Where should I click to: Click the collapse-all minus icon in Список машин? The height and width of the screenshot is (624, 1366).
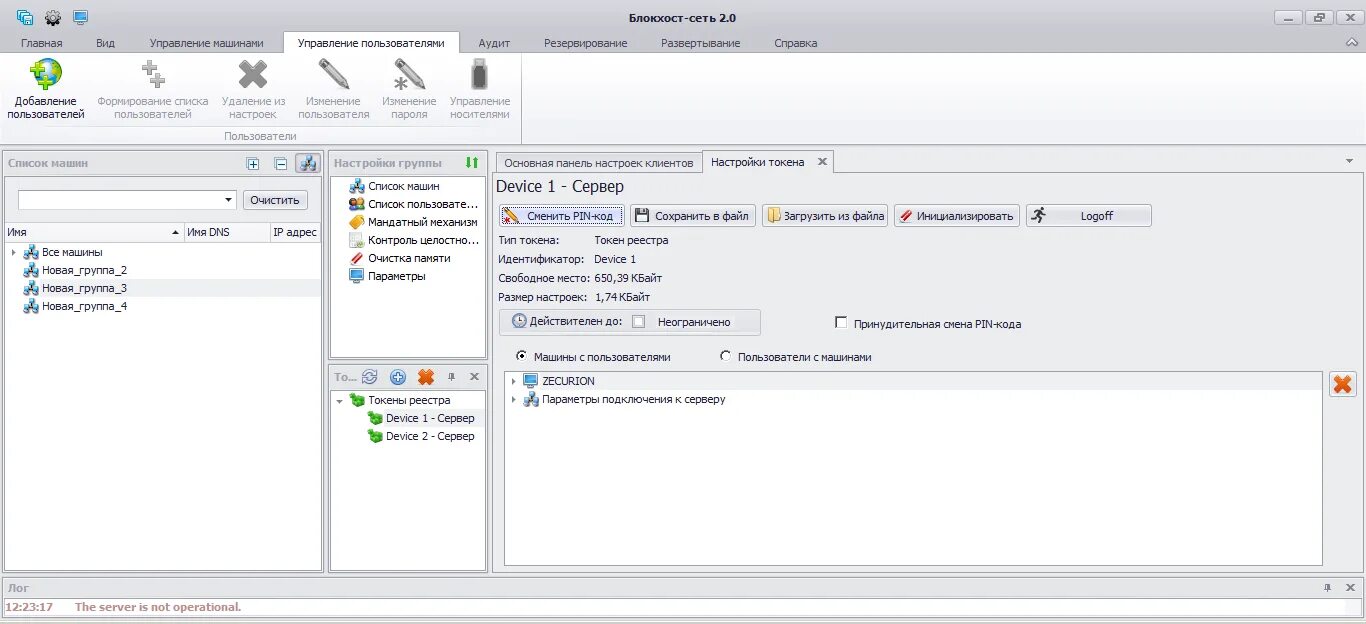pyautogui.click(x=281, y=164)
